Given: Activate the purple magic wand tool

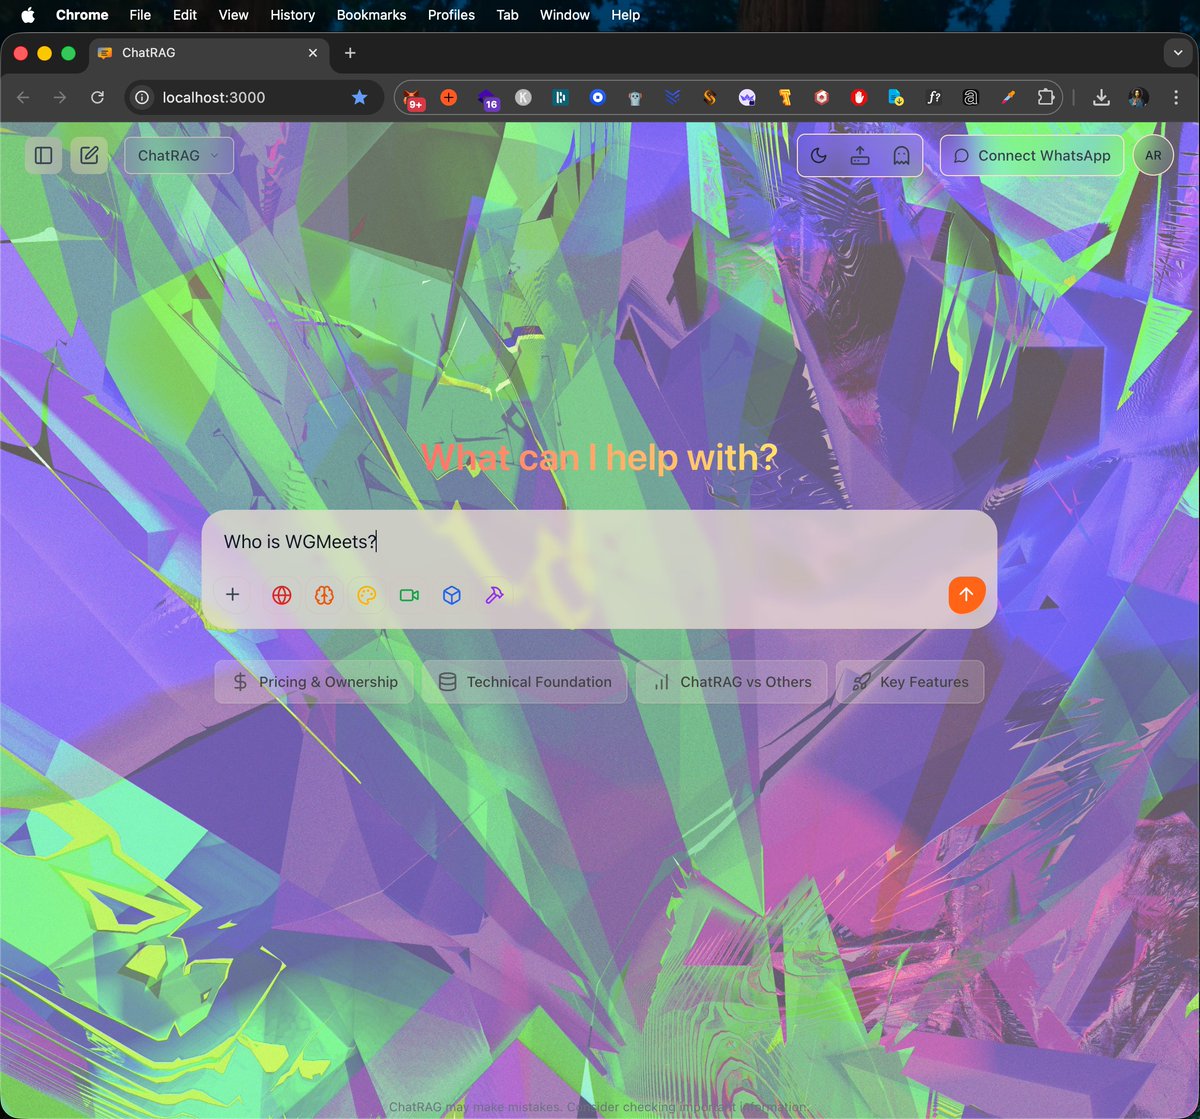Looking at the screenshot, I should pos(493,595).
